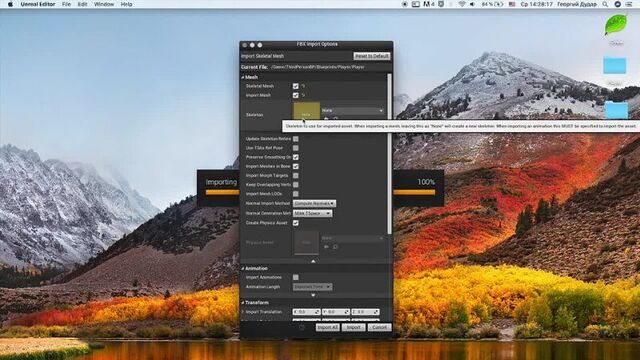Open the Window menu

point(104,4)
